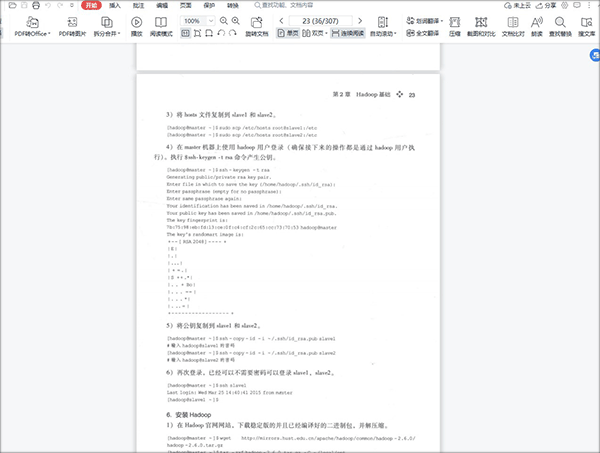Viewport: 600px width, 453px height.
Task: Switch to the 批注 tab
Action: pos(139,5)
